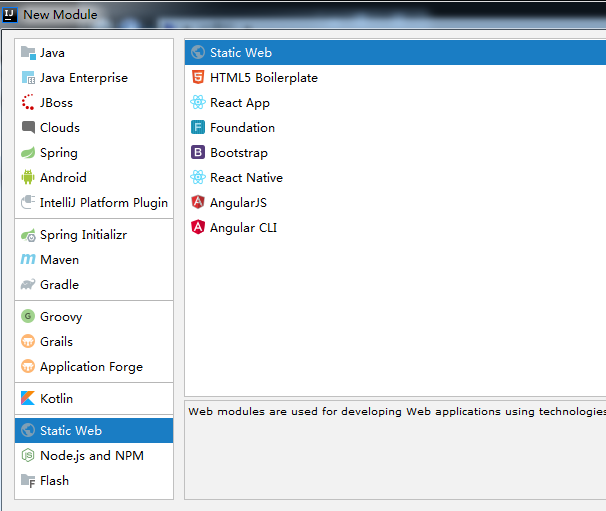Choose Kotlin module type
This screenshot has width=606, height=511.
[x=94, y=399]
